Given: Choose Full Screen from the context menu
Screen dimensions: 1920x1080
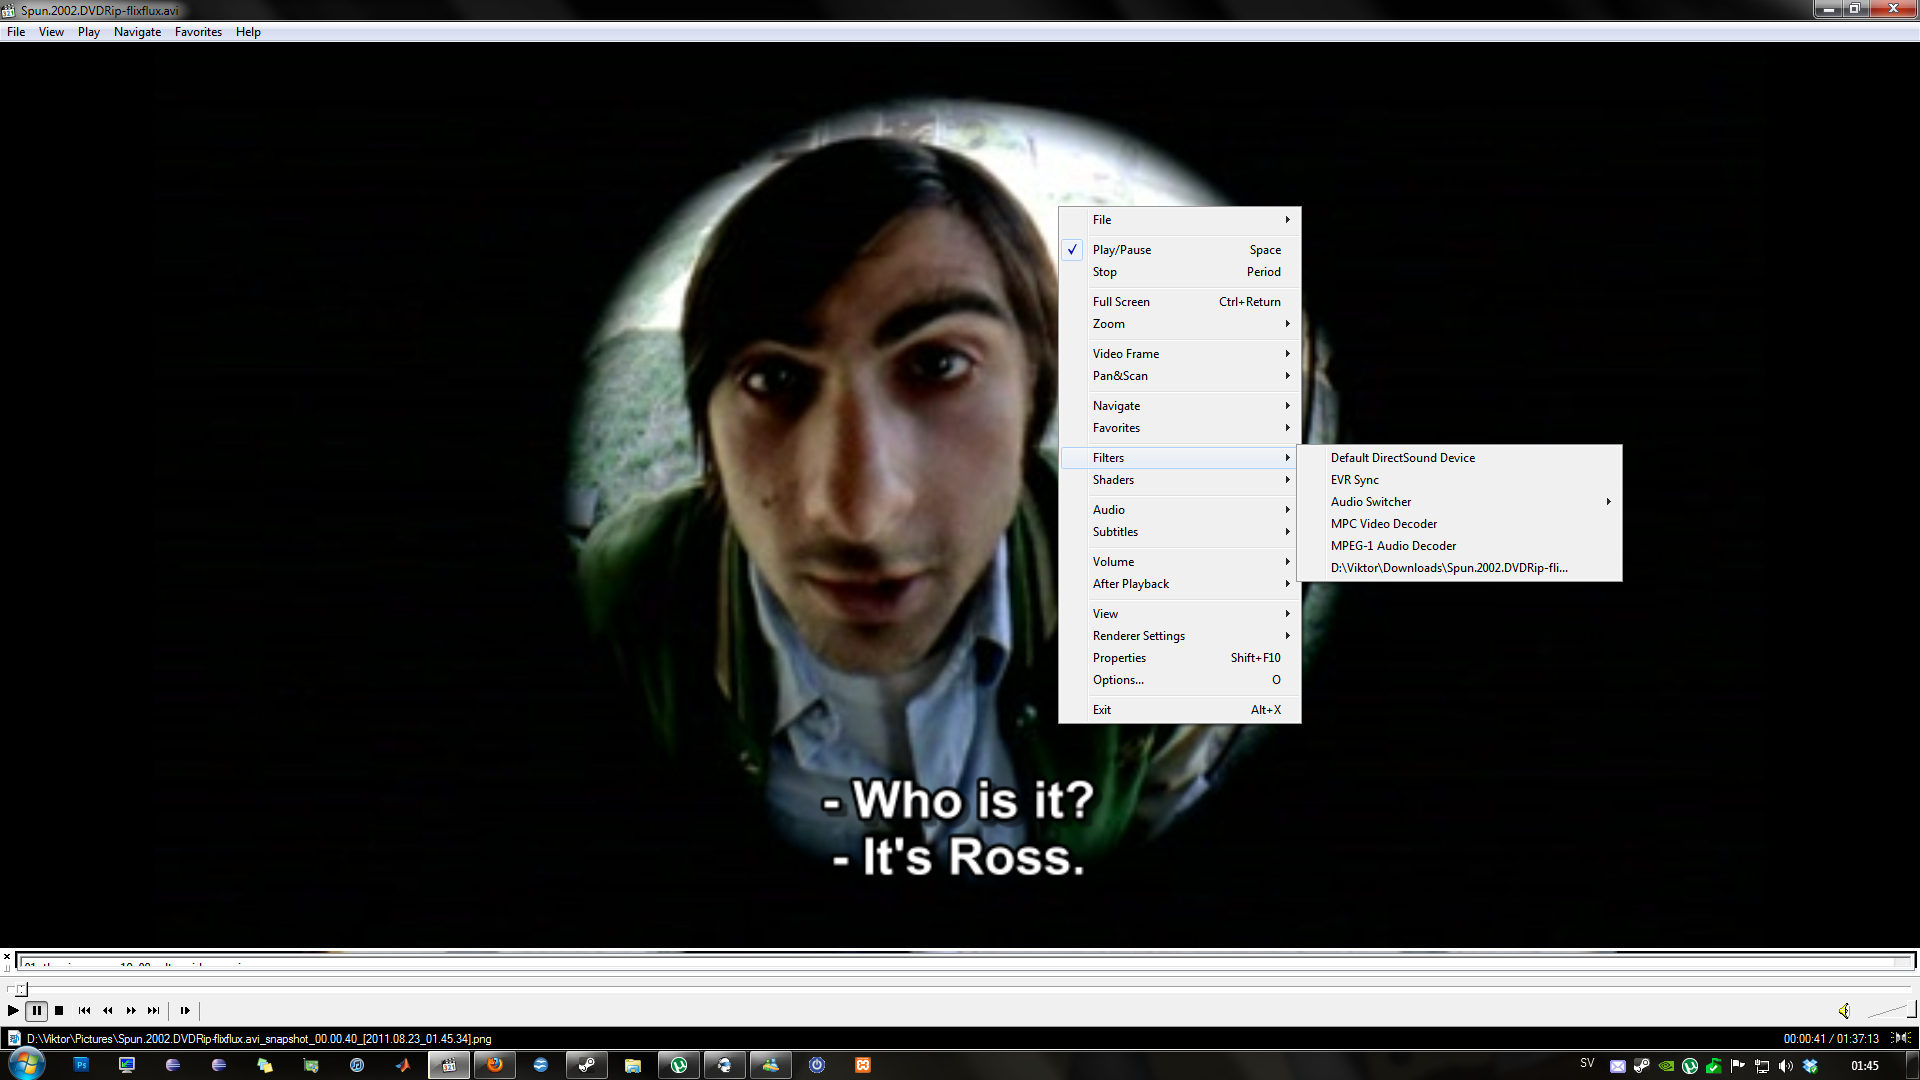Looking at the screenshot, I should pos(1121,302).
